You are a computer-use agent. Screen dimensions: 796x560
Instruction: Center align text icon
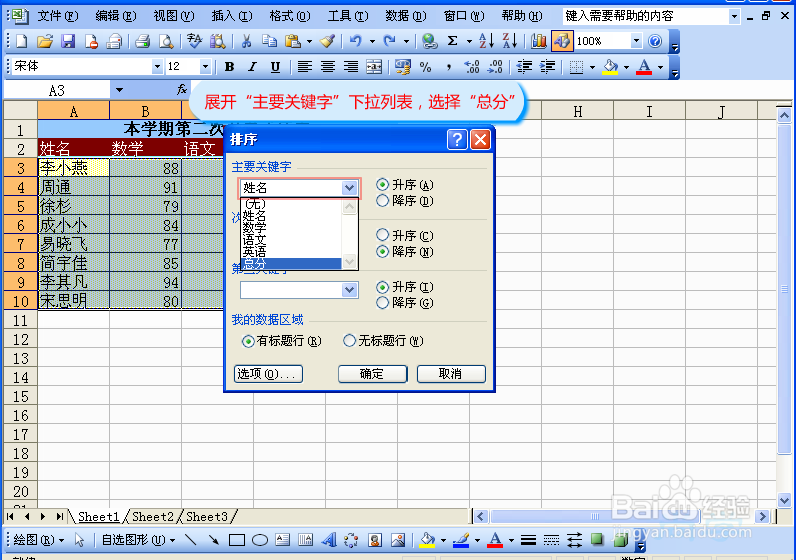328,67
